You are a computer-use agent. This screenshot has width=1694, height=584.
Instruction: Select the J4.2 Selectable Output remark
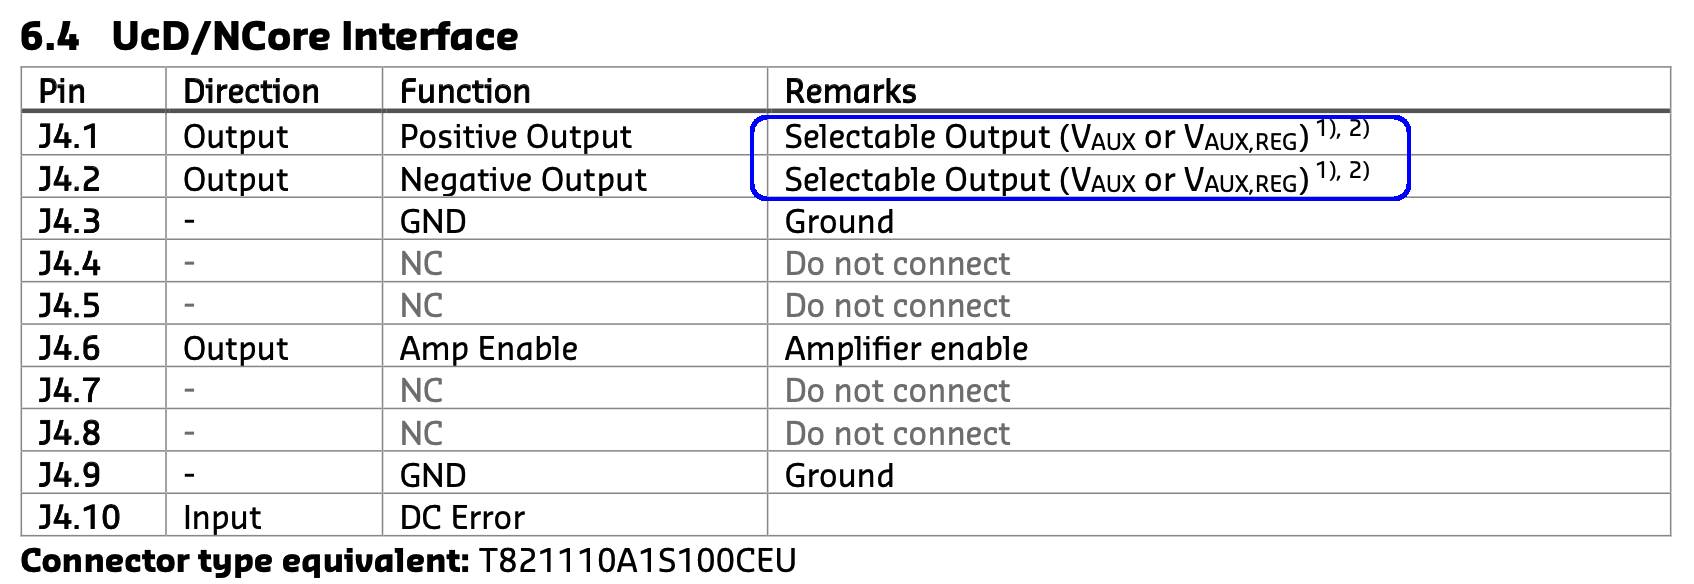[1077, 178]
